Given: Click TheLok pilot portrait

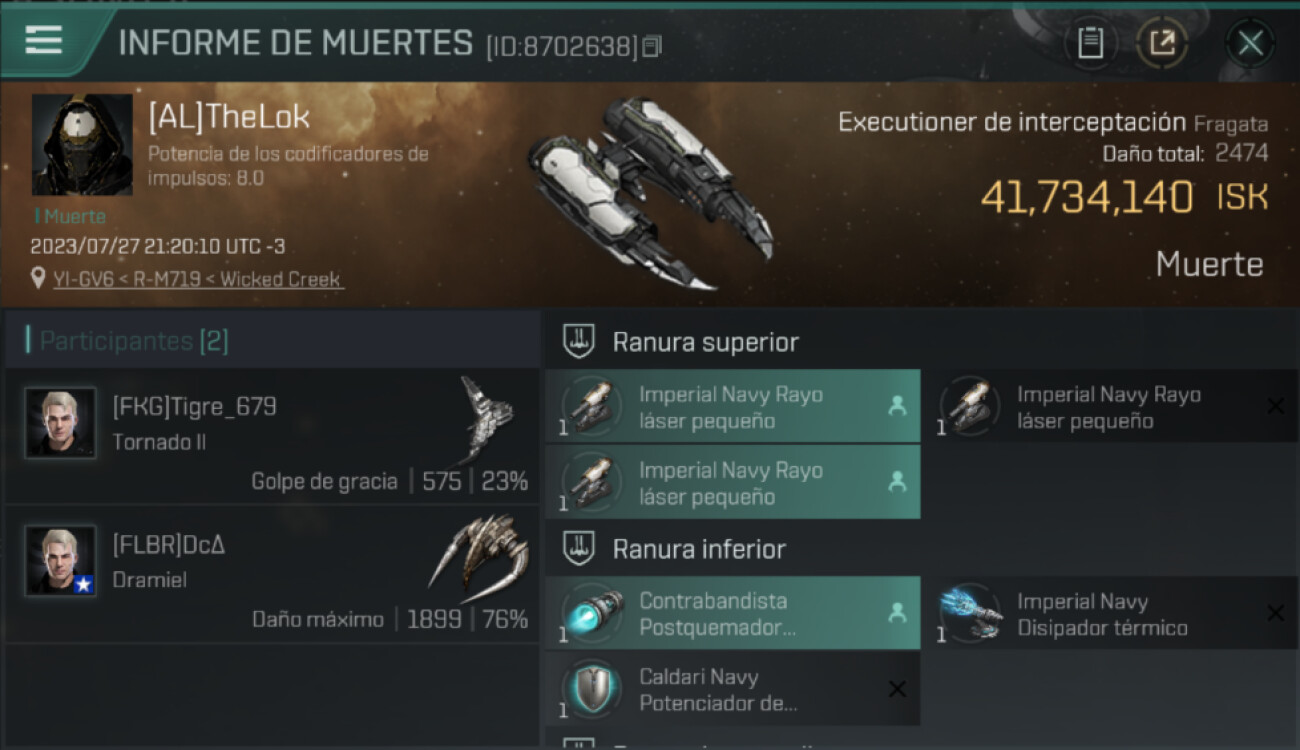Looking at the screenshot, I should [82, 145].
